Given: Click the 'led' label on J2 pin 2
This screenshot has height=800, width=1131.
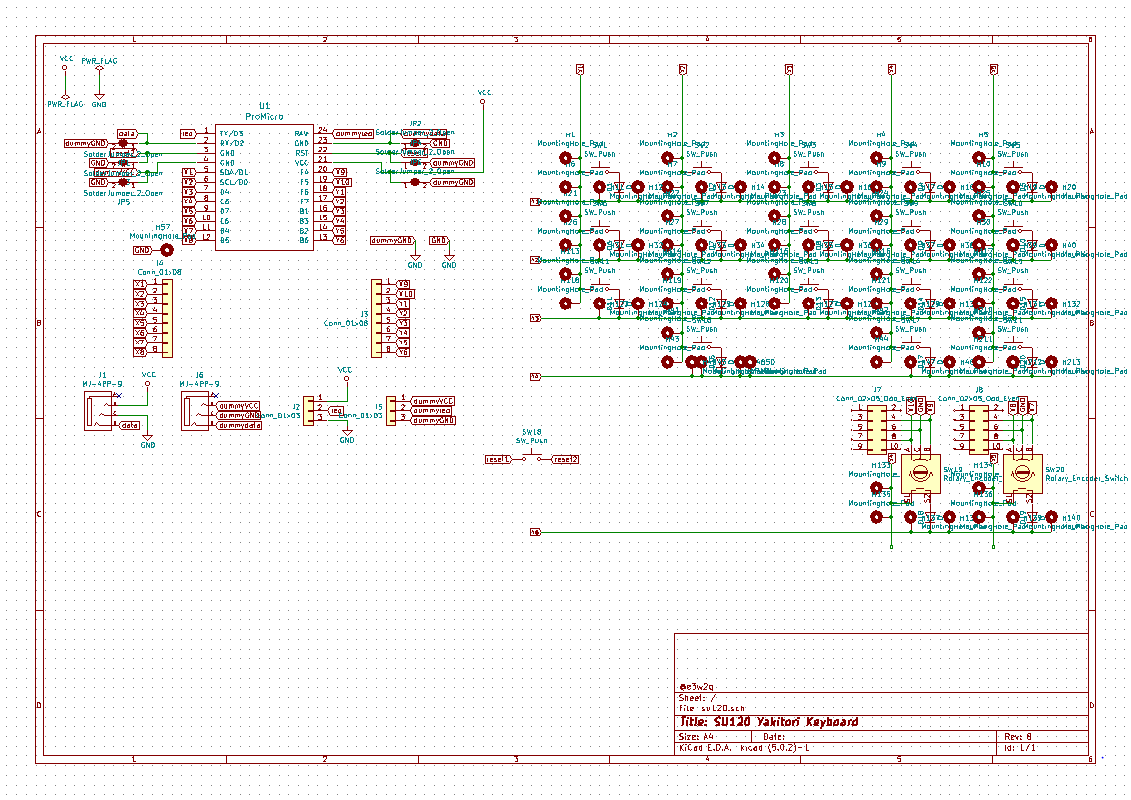Looking at the screenshot, I should tap(337, 410).
